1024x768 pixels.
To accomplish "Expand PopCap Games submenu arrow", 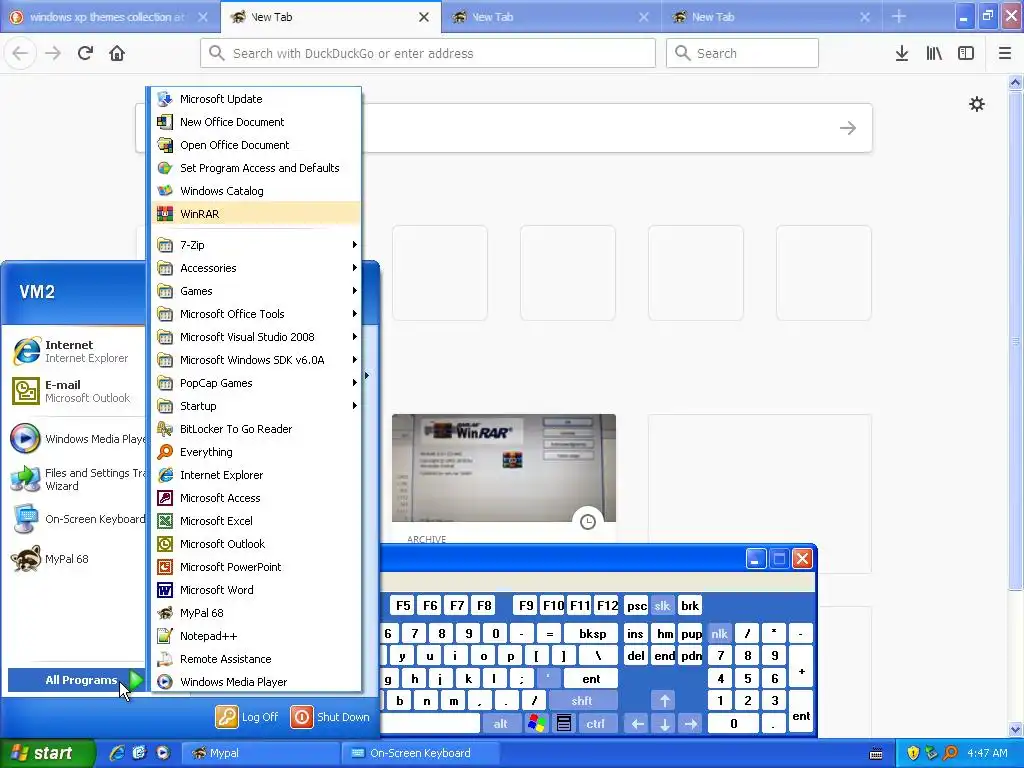I will point(355,383).
